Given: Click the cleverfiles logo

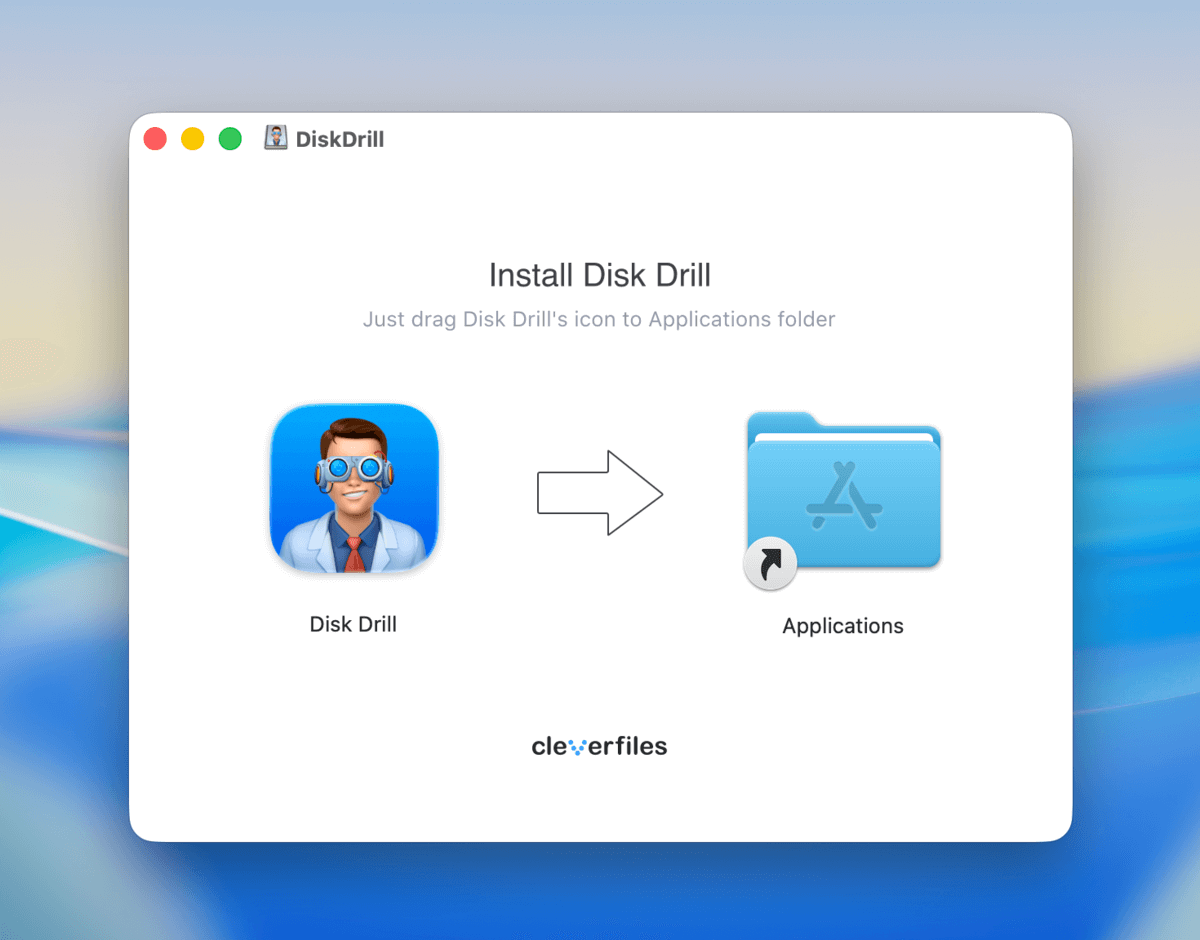Looking at the screenshot, I should (x=599, y=745).
